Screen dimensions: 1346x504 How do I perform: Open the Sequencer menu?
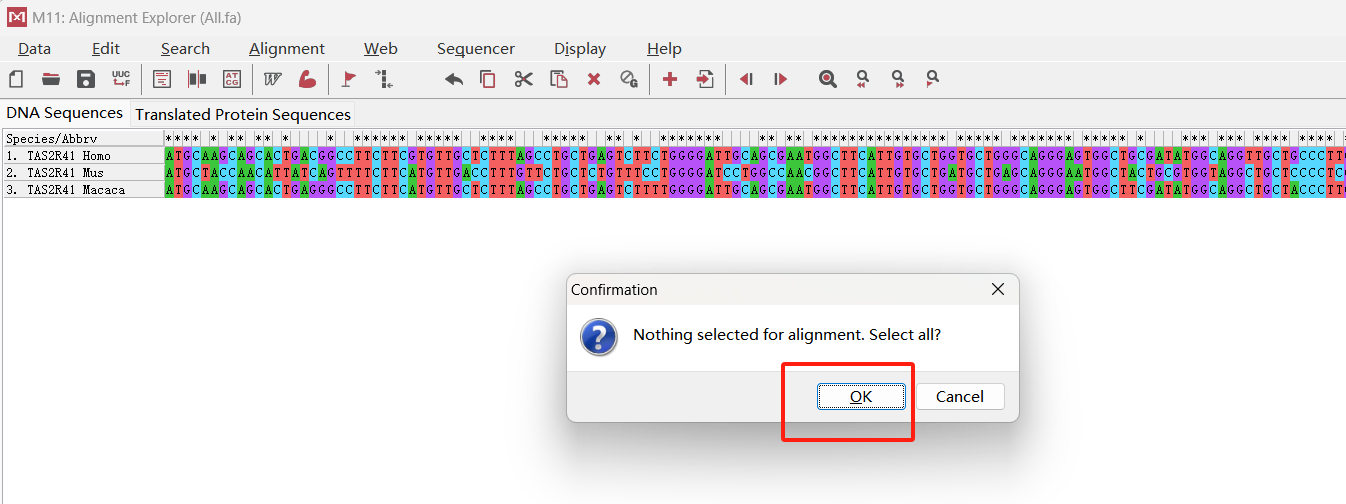point(475,48)
